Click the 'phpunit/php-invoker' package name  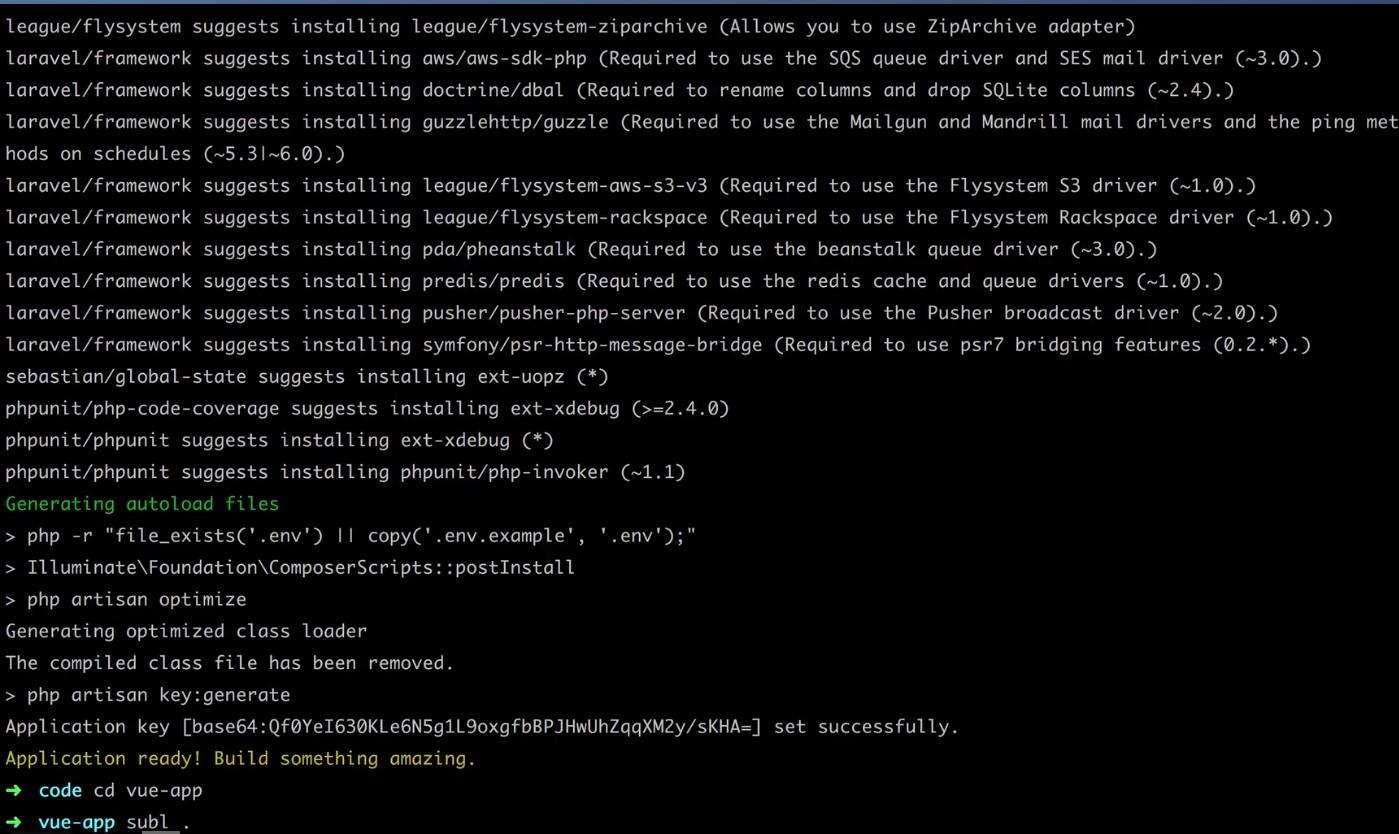tap(504, 472)
